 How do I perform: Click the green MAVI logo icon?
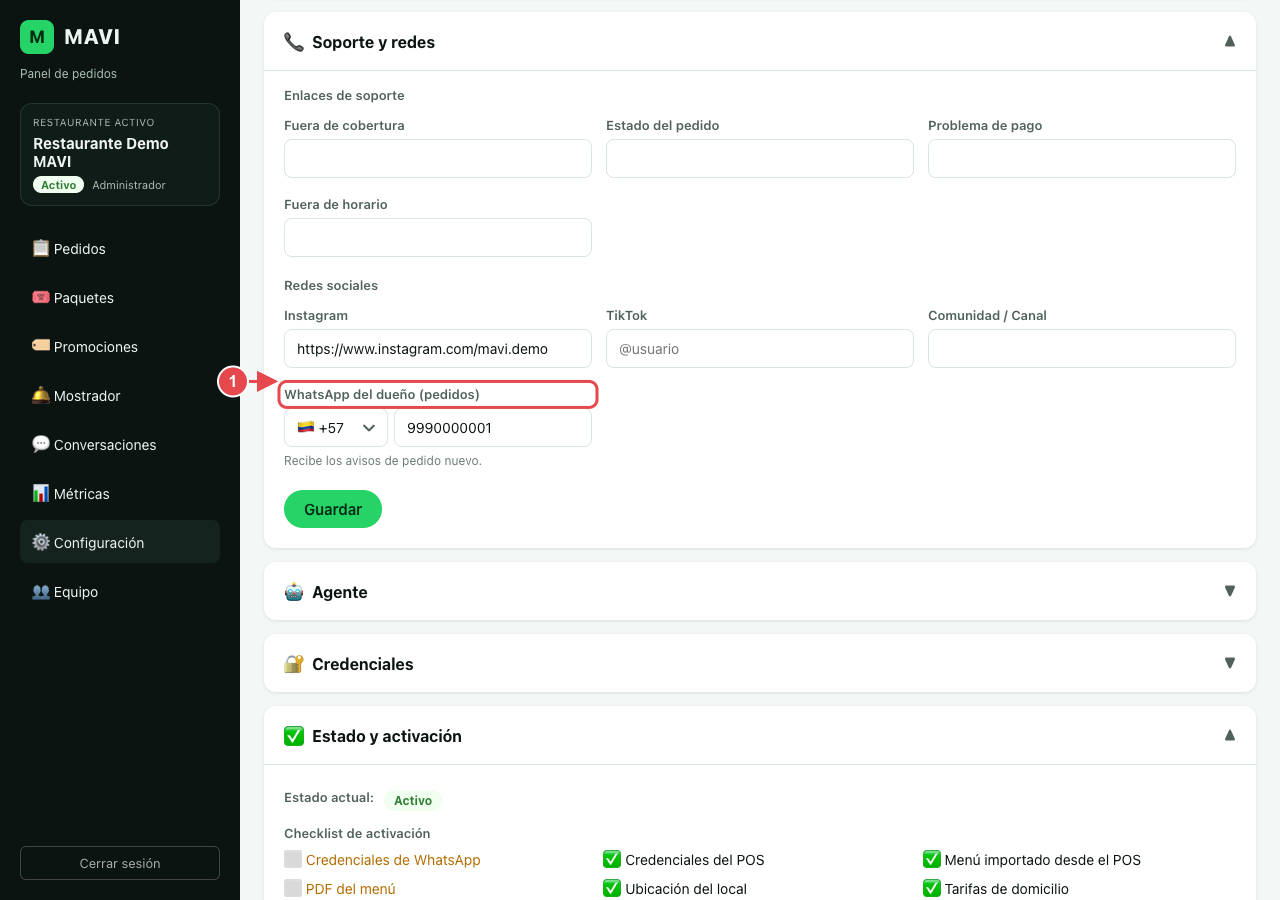coord(37,37)
